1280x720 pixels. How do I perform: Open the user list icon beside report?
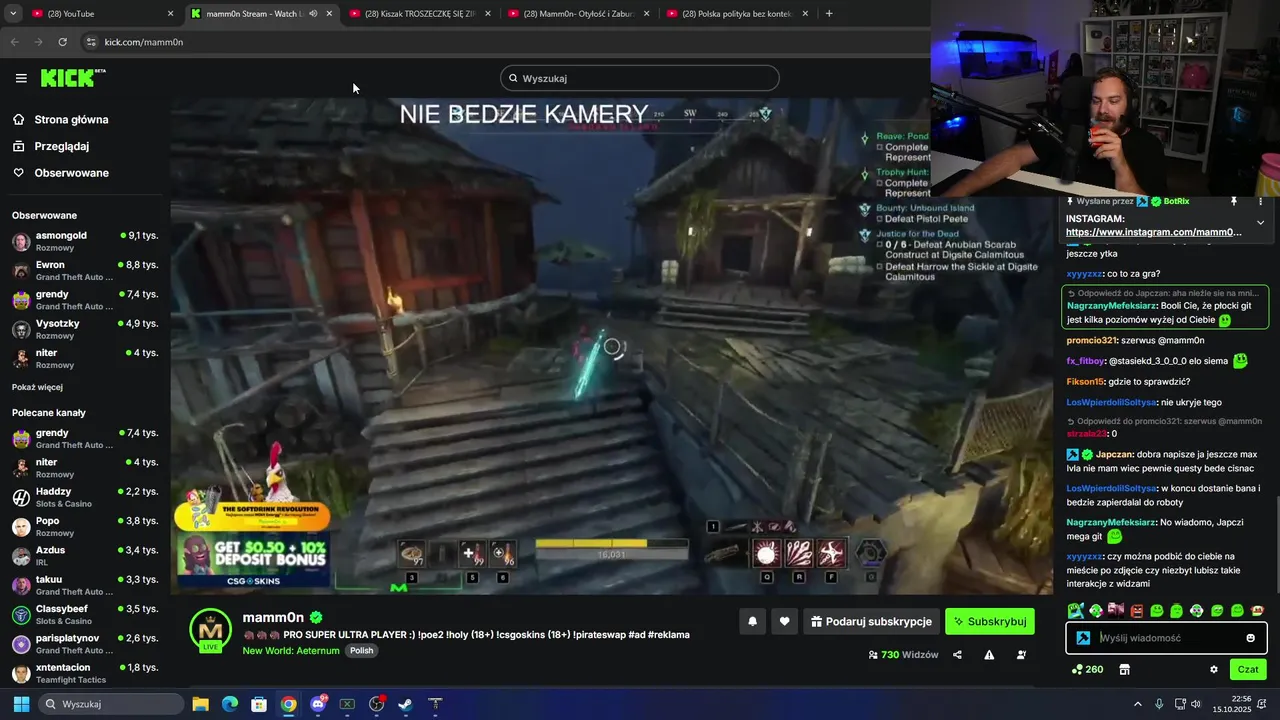(1021, 655)
